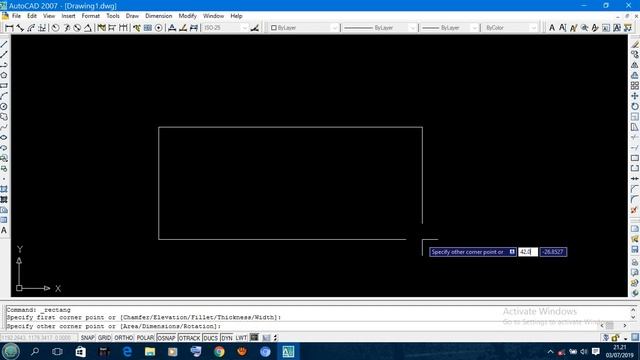Disable OTRACK object snap tracking
The image size is (640, 360).
189,338
